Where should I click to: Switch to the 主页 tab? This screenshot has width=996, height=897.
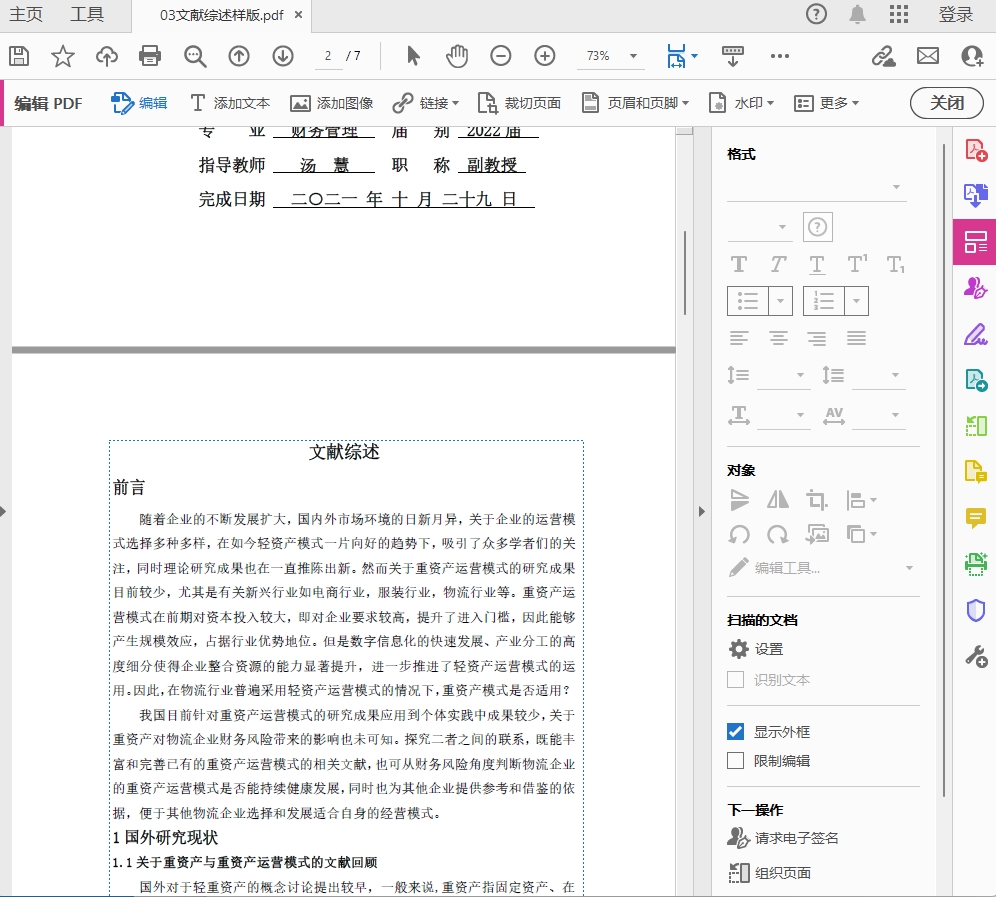coord(26,14)
